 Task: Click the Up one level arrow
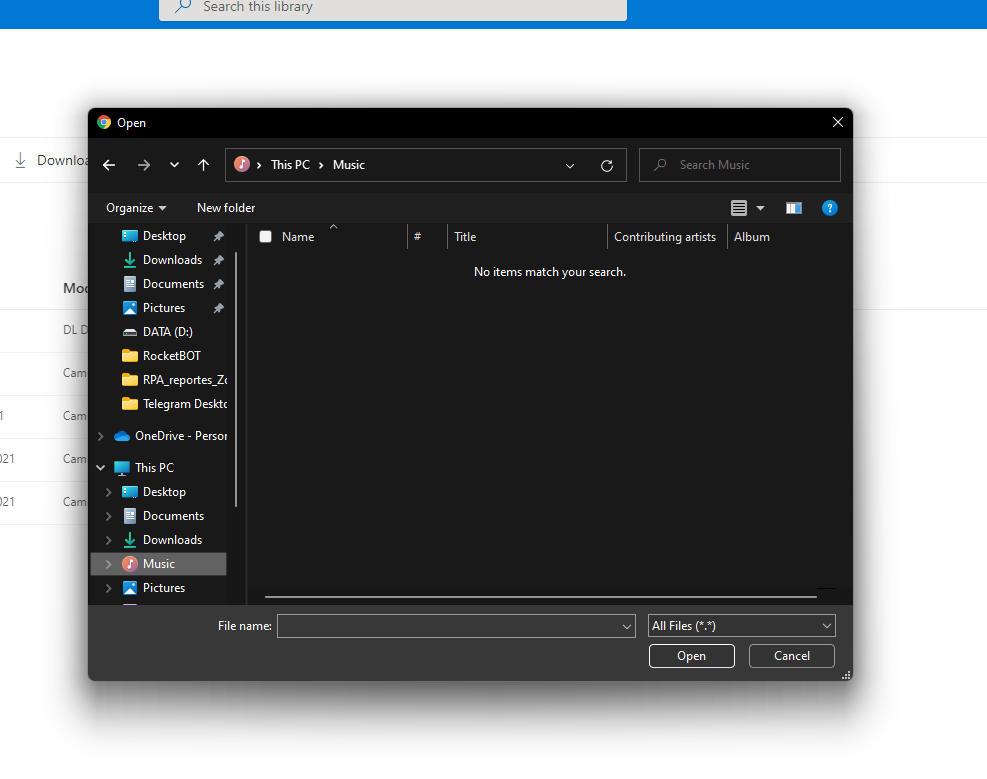(203, 165)
